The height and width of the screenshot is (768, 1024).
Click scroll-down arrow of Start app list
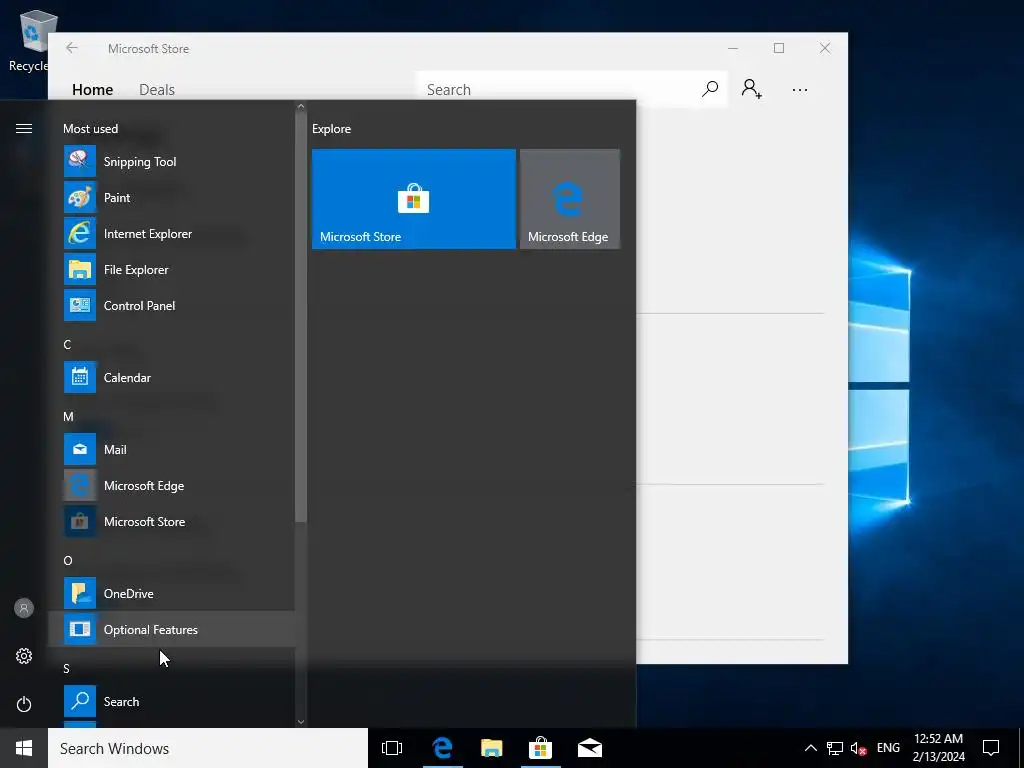click(300, 722)
